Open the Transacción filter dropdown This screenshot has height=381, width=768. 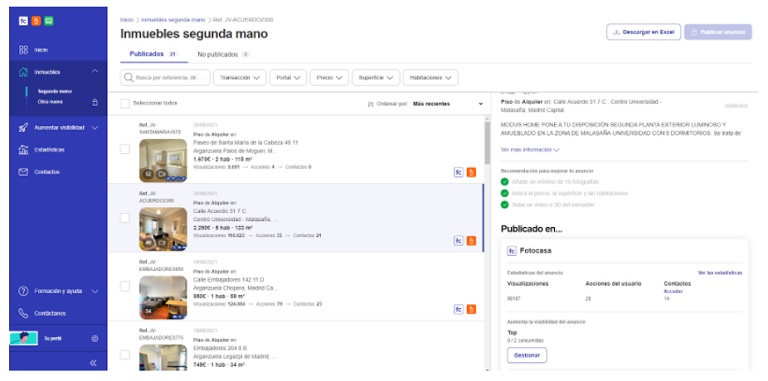(x=240, y=77)
